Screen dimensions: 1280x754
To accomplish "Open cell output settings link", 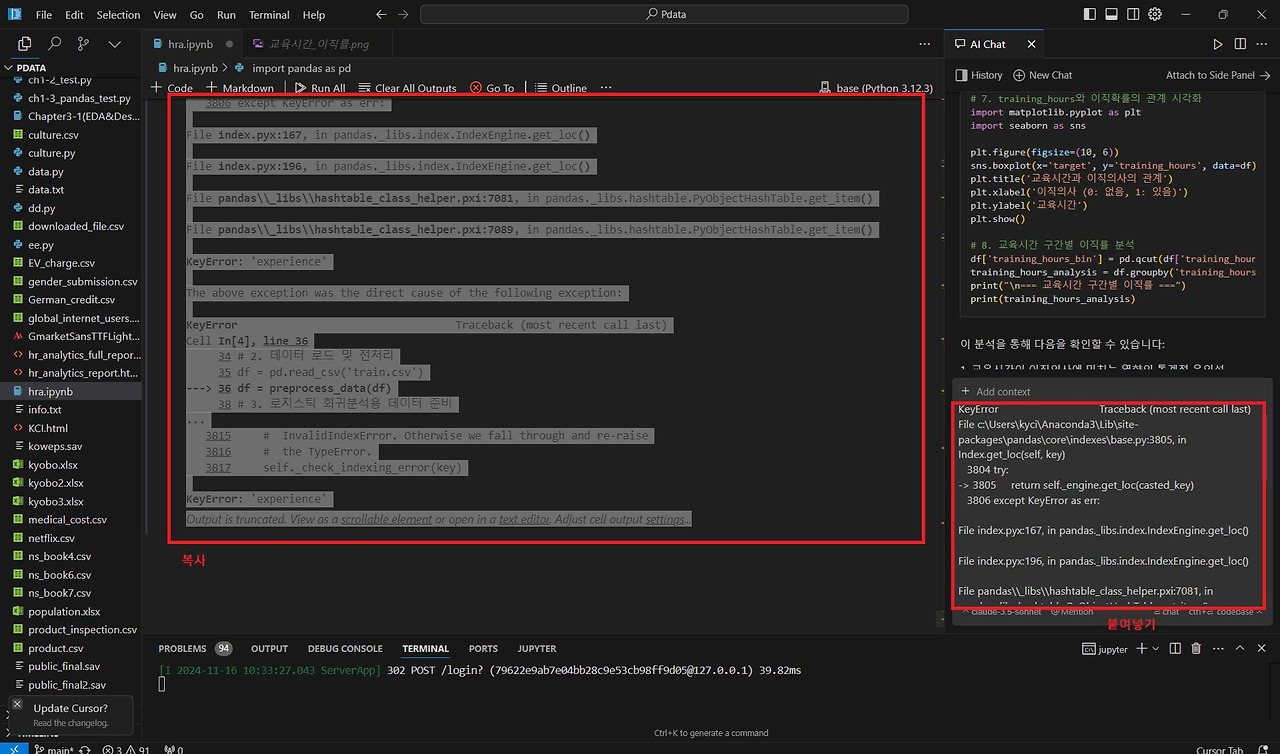I will (666, 519).
